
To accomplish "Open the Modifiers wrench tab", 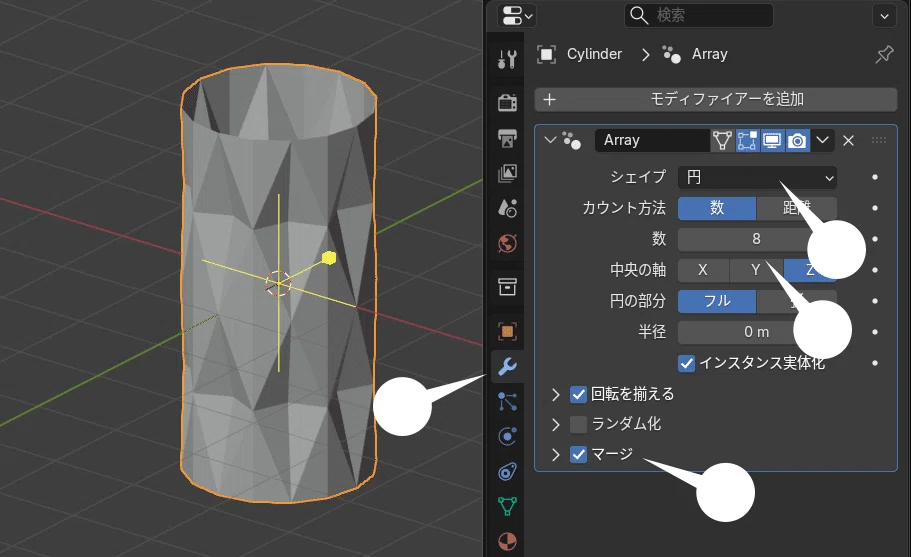I will tap(507, 366).
